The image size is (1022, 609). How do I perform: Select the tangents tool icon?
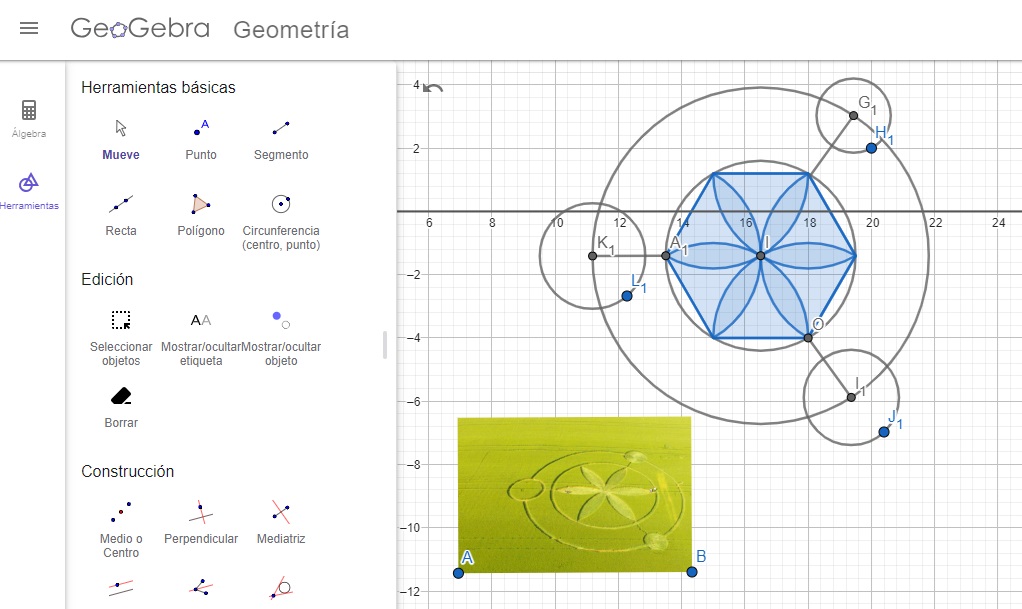point(281,587)
